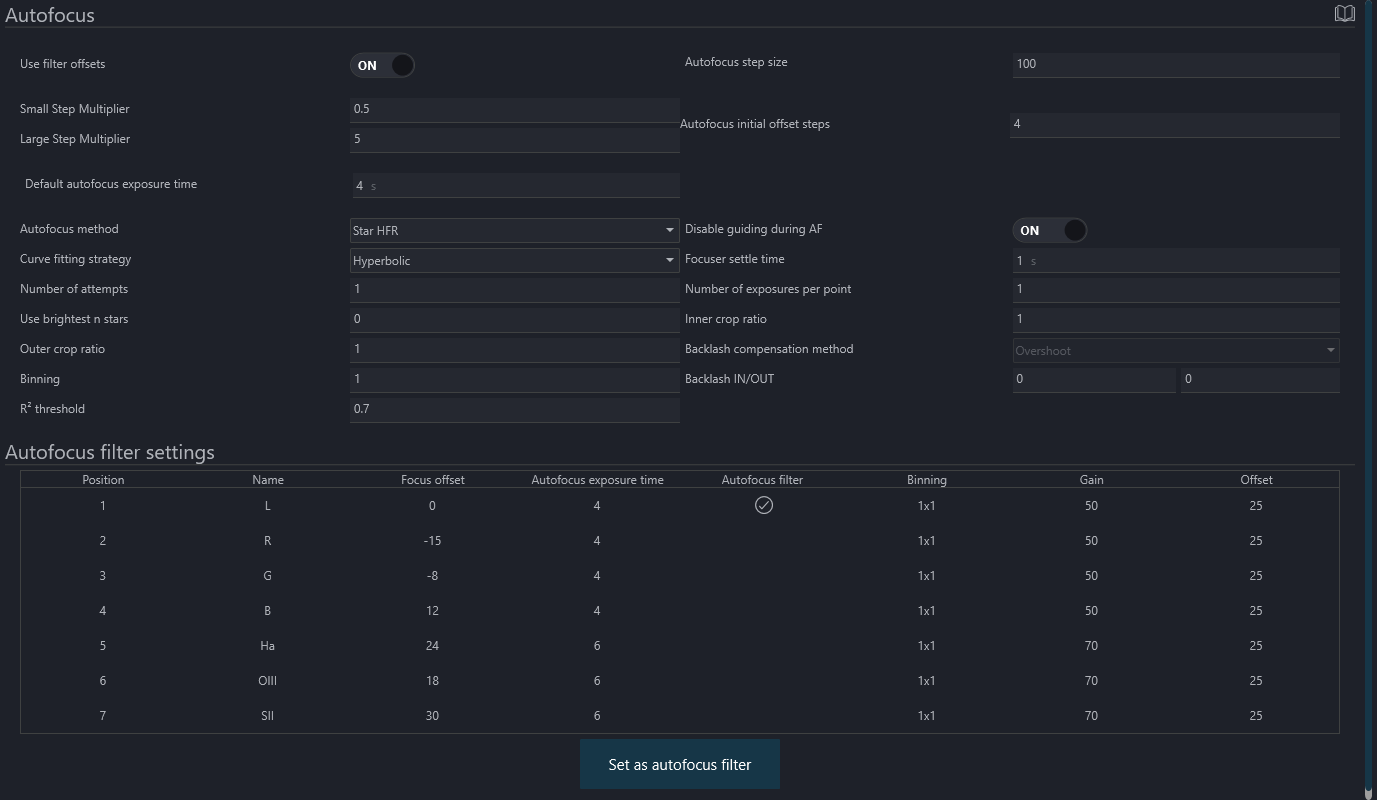Select the SII filter name cell
Viewport: 1377px width, 800px height.
point(267,716)
